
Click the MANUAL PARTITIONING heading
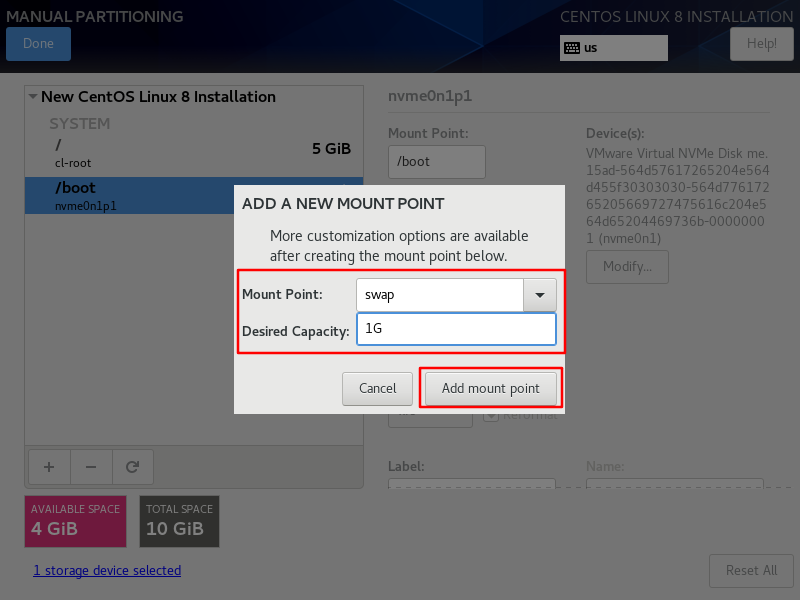coord(94,16)
